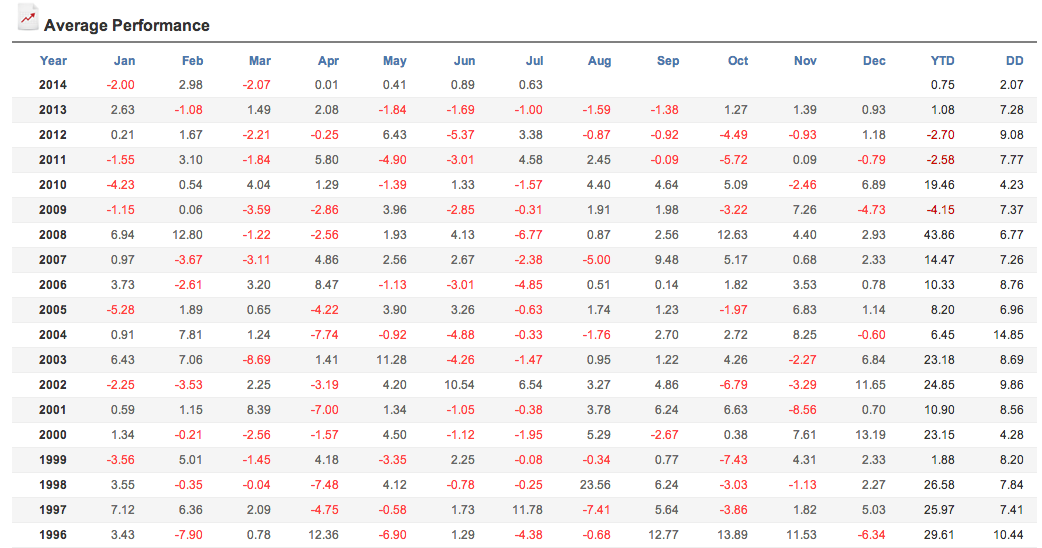Viewport: 1042px width, 548px height.
Task: Select the Year column header
Action: (53, 60)
